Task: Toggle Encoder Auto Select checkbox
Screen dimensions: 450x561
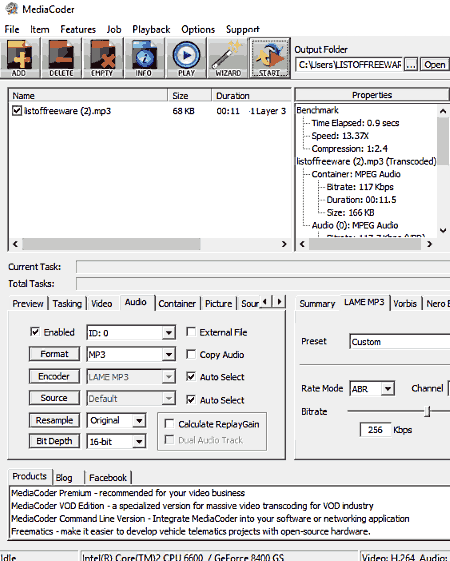Action: pos(191,376)
